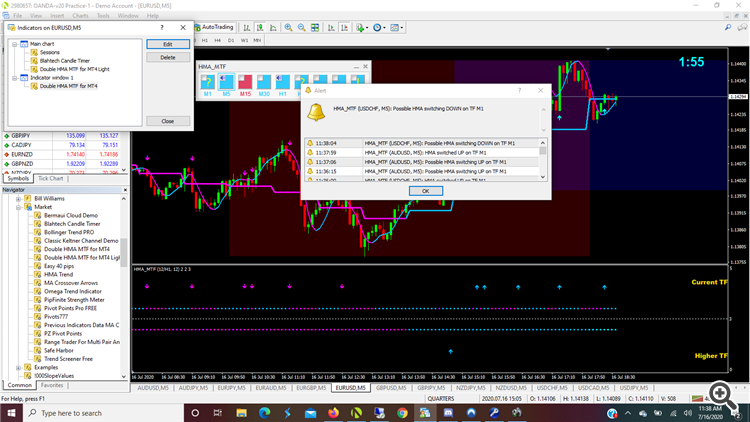Open the GBPUSD,M5 chart tab
The image size is (750, 422).
coord(391,388)
